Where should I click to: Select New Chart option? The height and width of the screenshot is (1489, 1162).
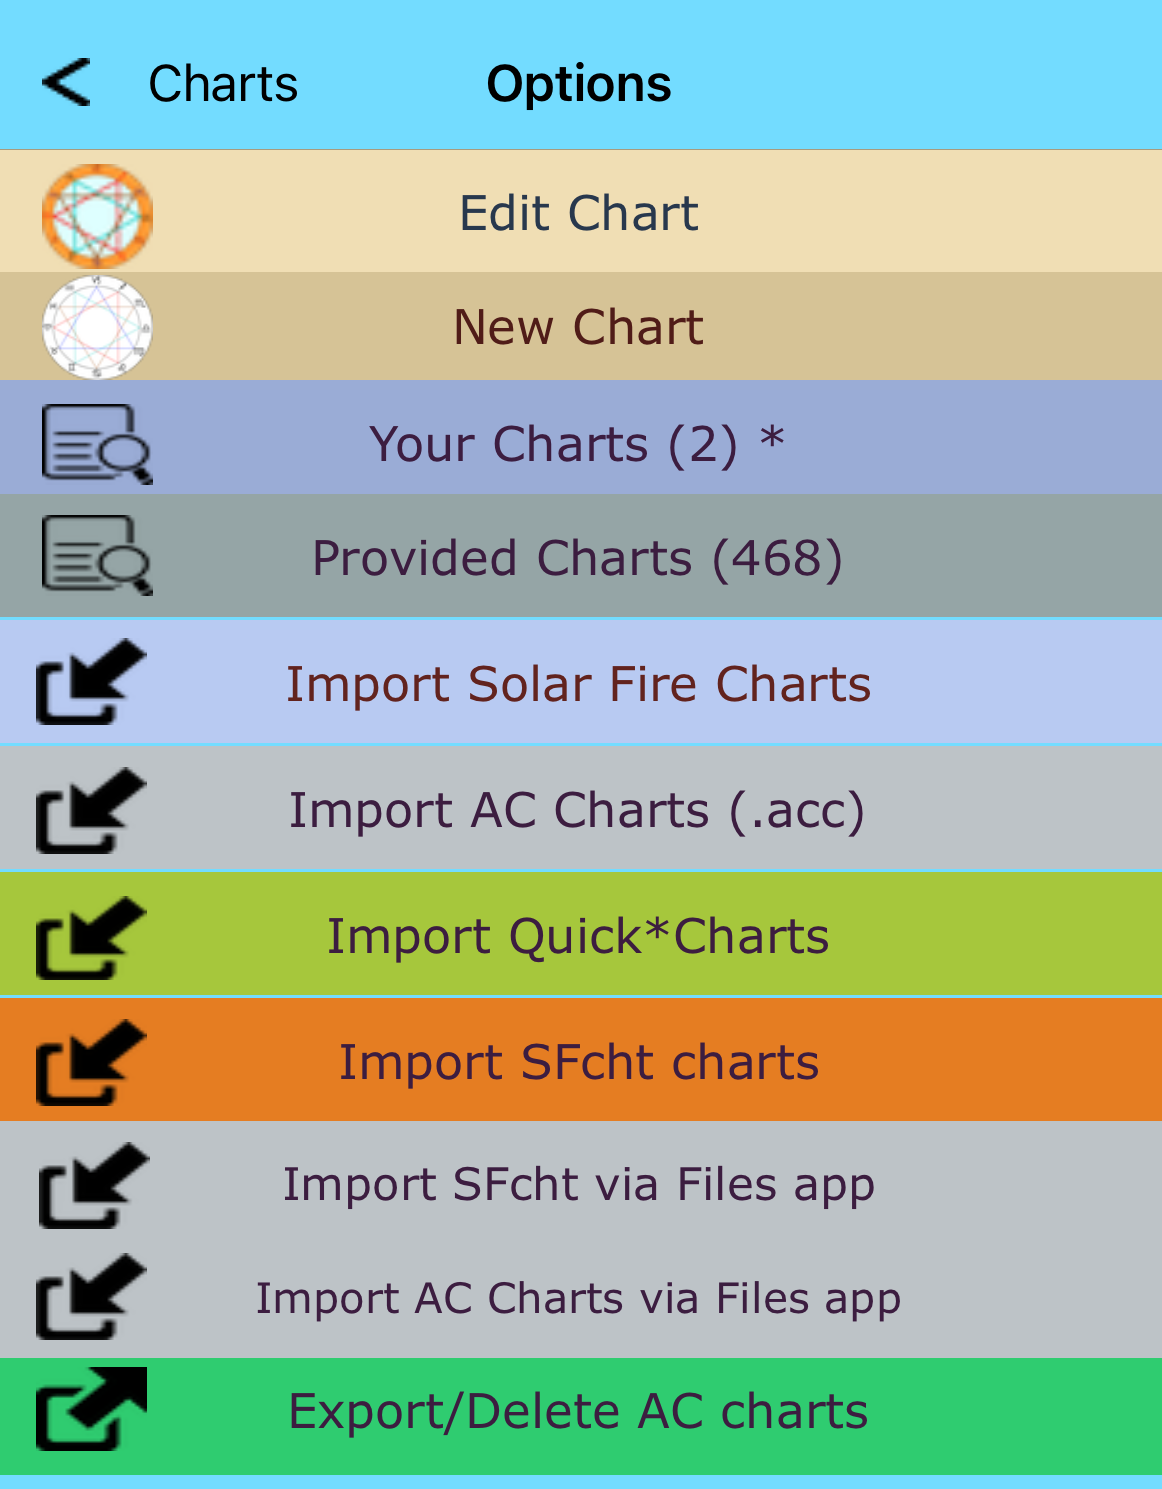point(579,327)
